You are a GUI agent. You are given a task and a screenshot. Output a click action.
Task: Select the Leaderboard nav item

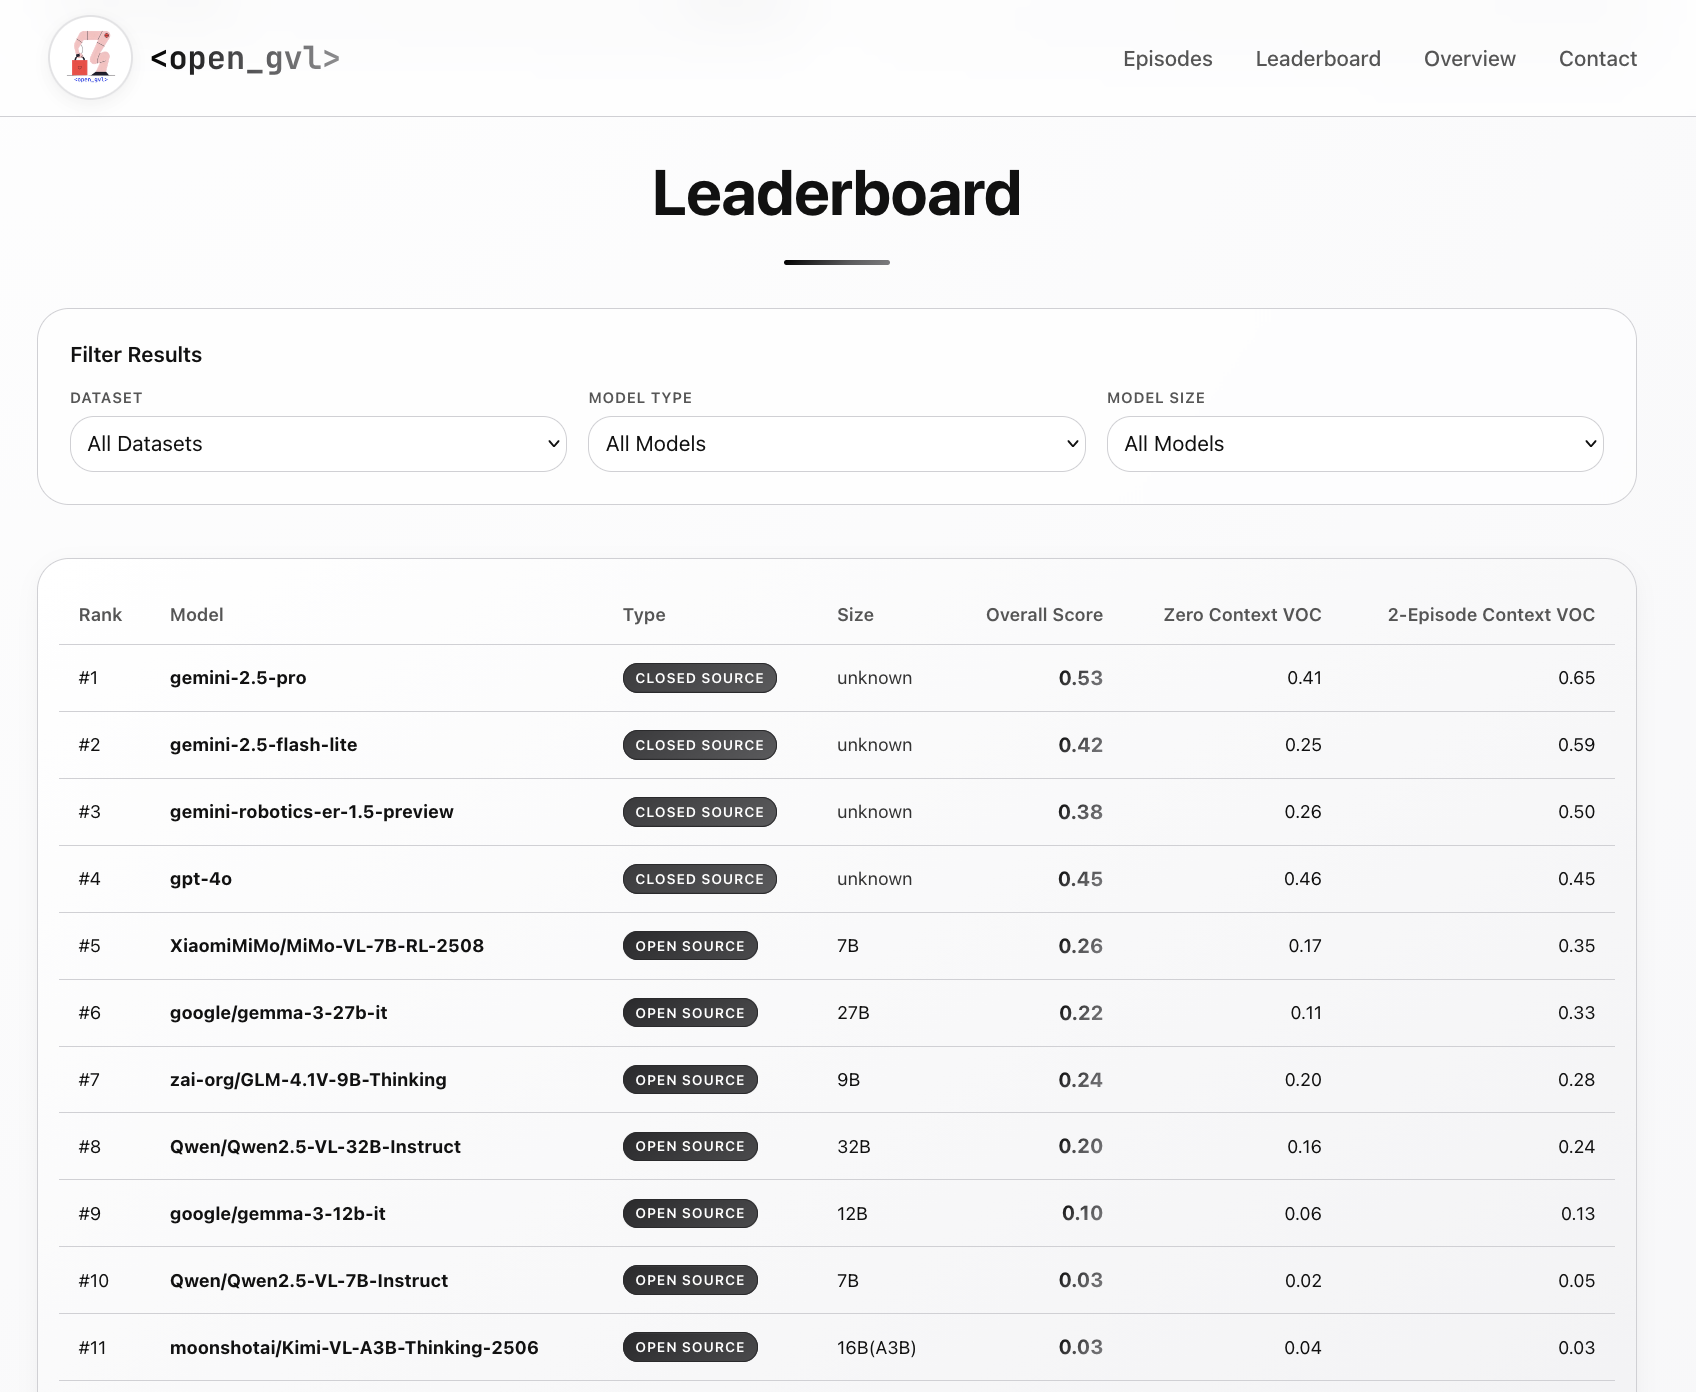tap(1317, 58)
